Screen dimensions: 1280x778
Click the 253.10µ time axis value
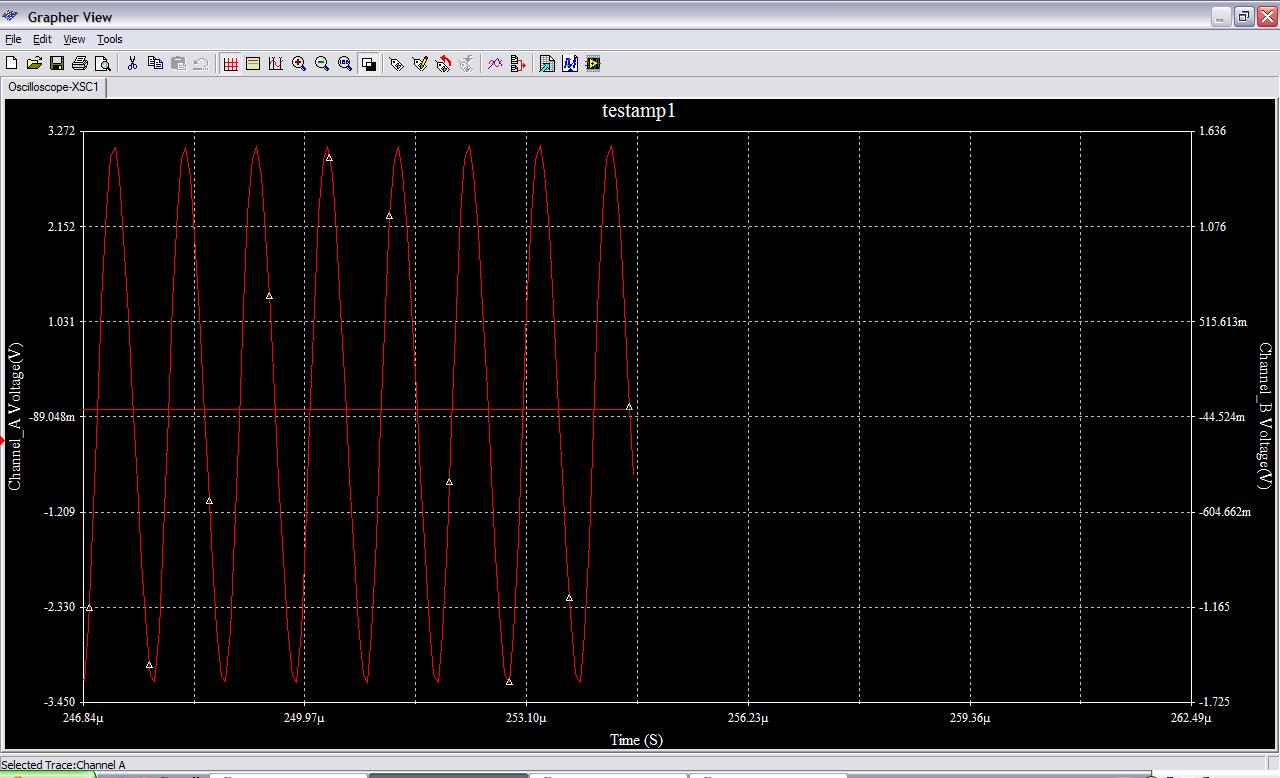tap(526, 718)
